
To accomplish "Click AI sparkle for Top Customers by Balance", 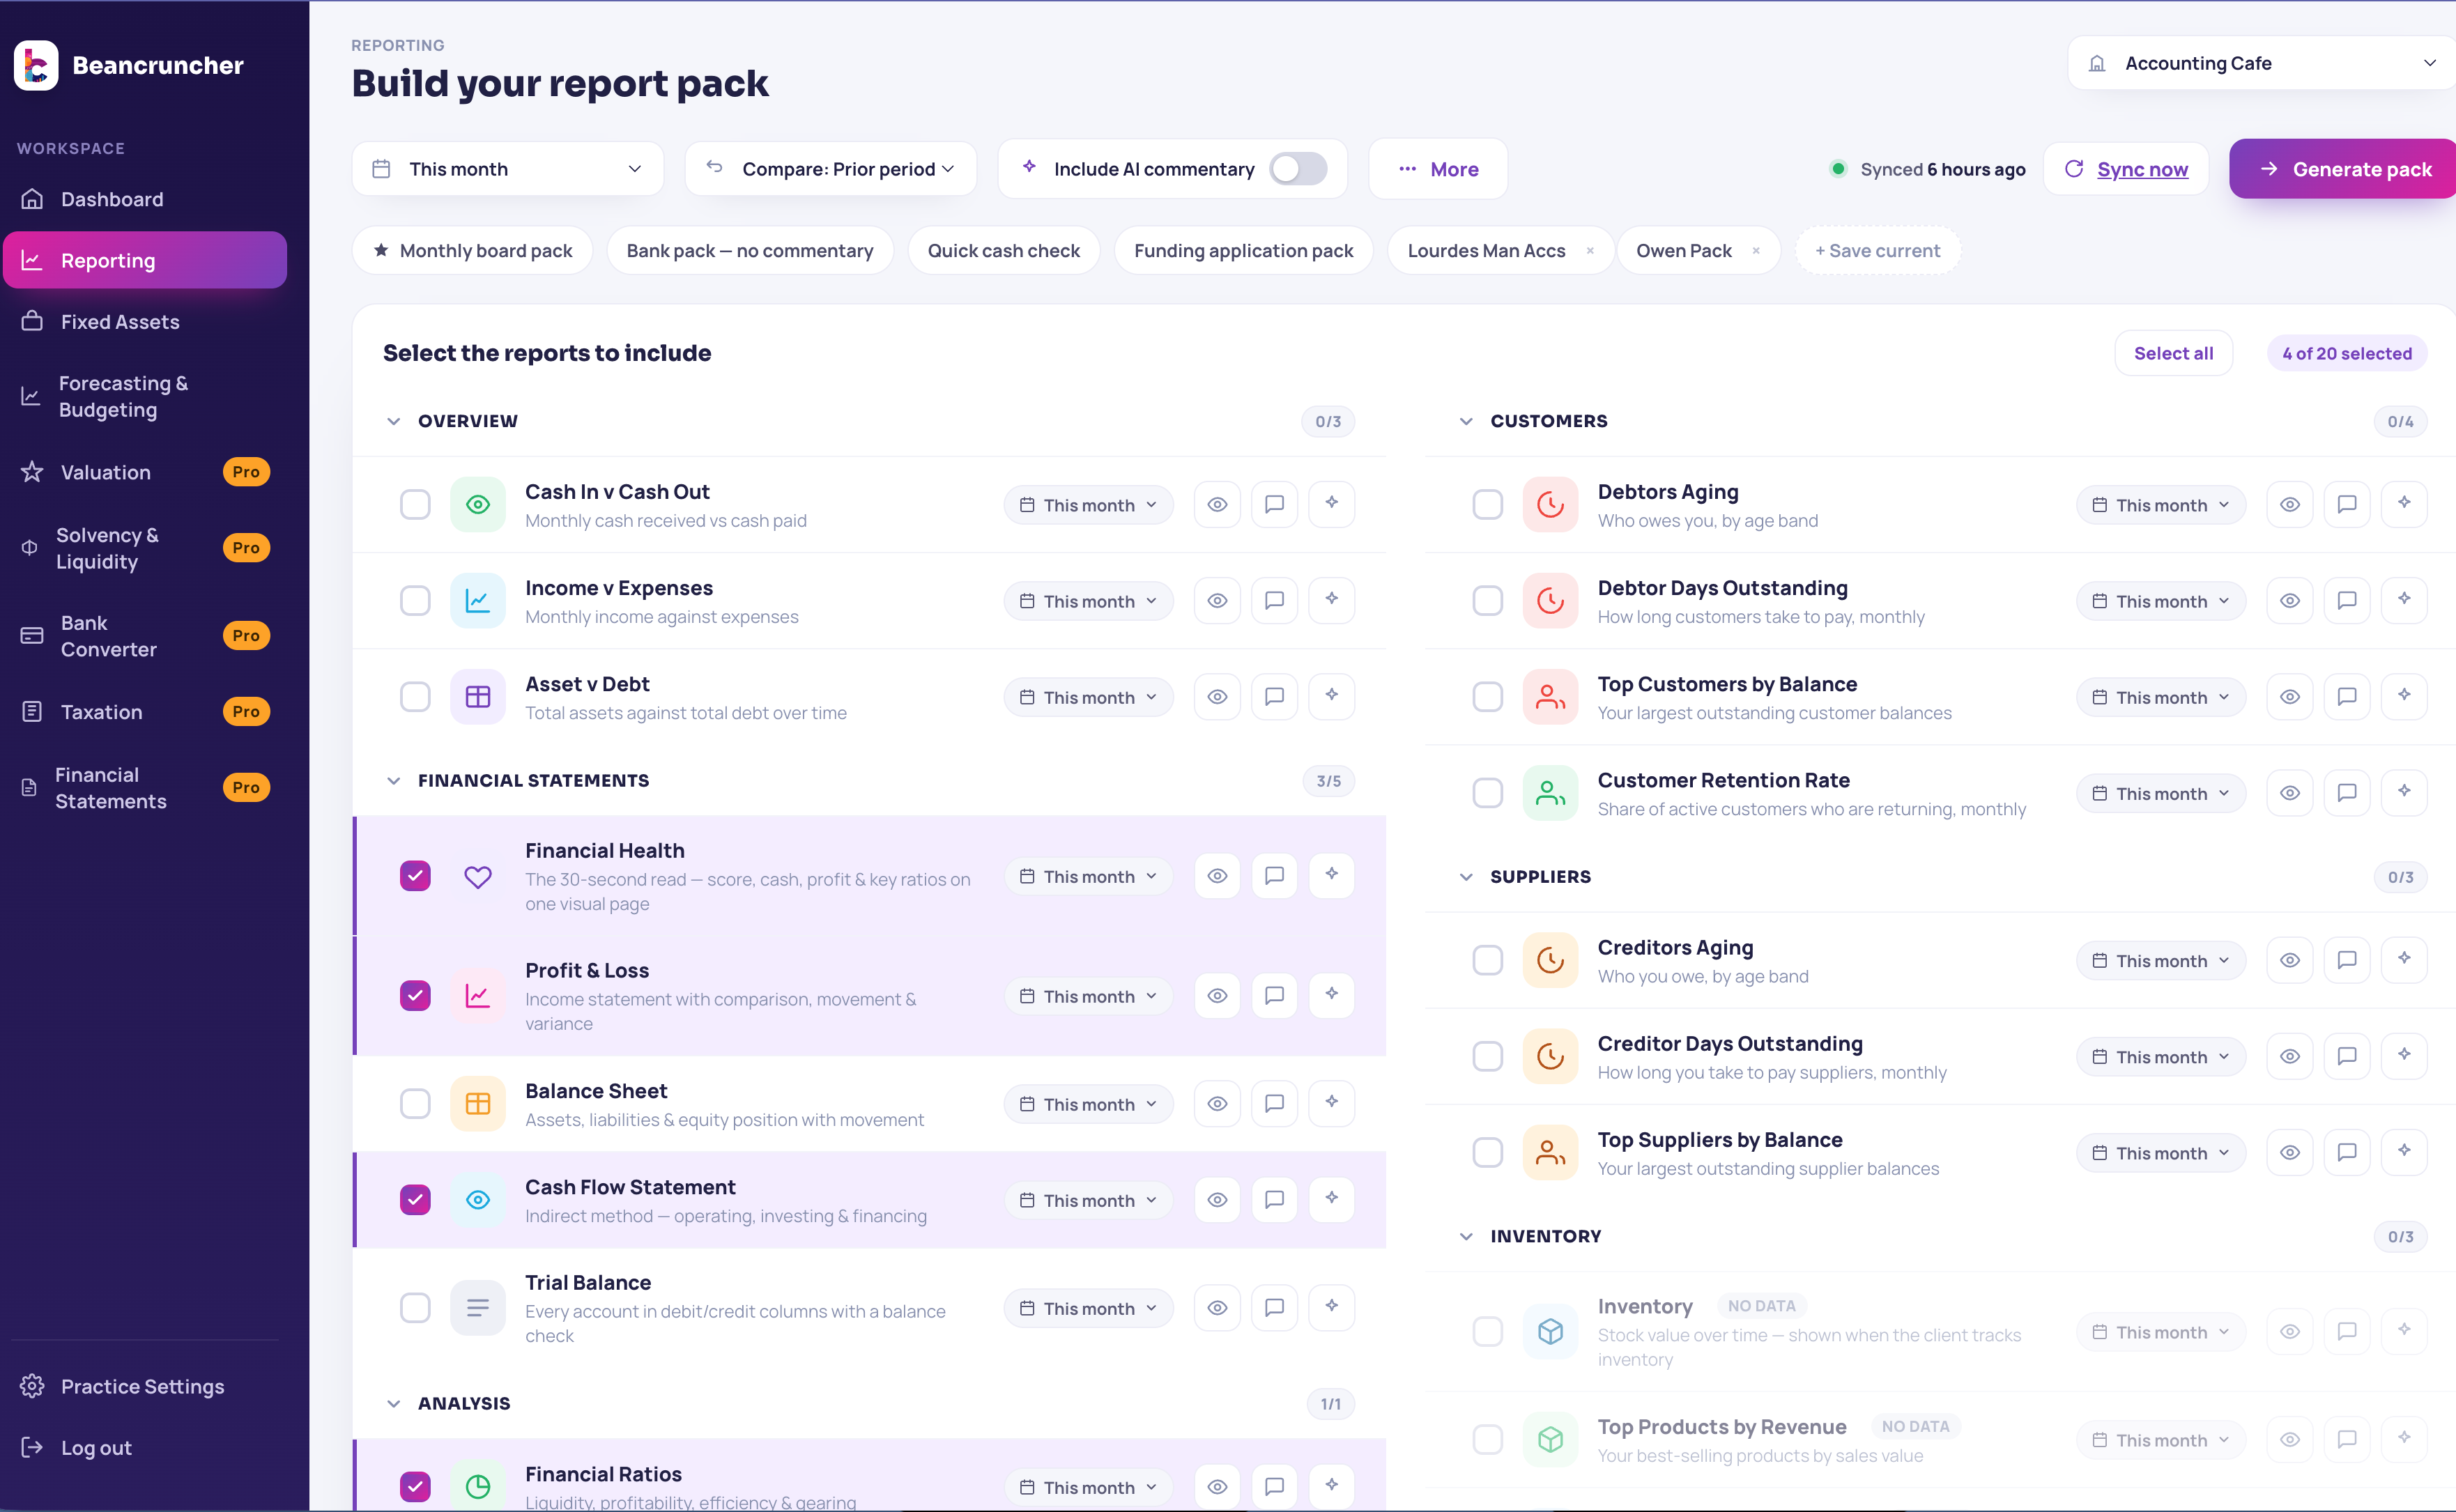I will tap(2405, 696).
